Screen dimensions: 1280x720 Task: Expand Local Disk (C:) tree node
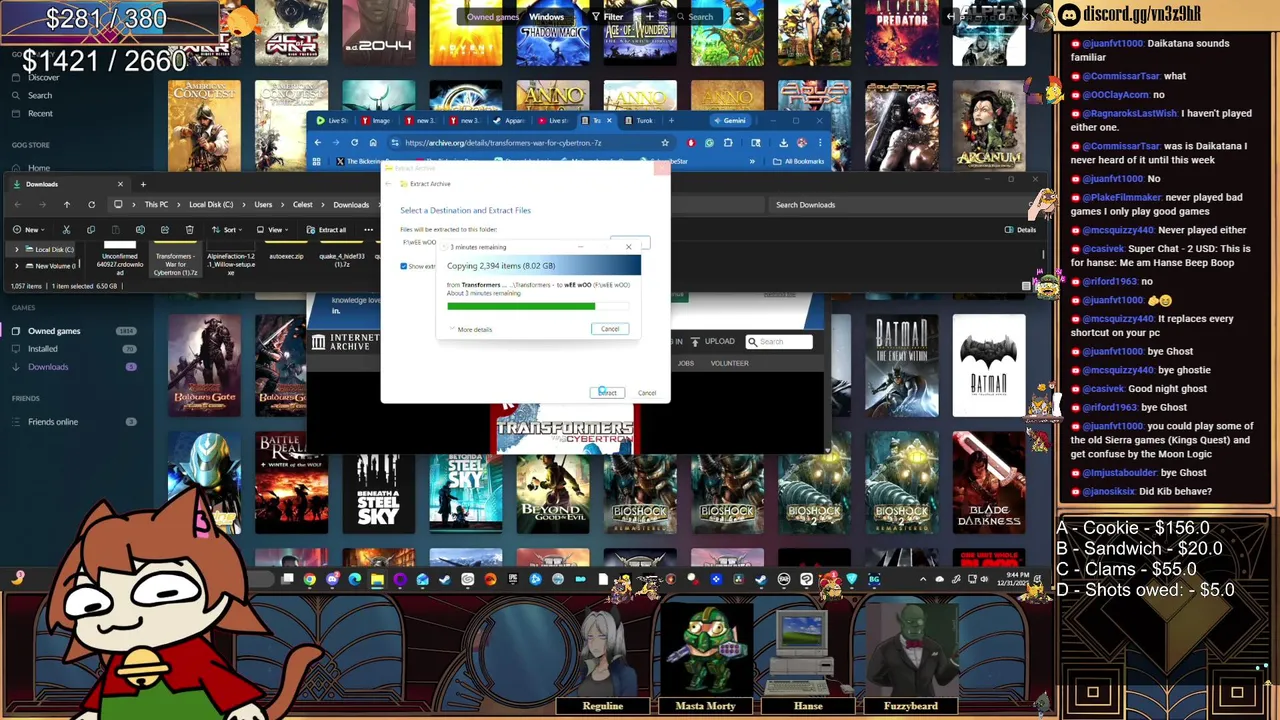tap(16, 250)
